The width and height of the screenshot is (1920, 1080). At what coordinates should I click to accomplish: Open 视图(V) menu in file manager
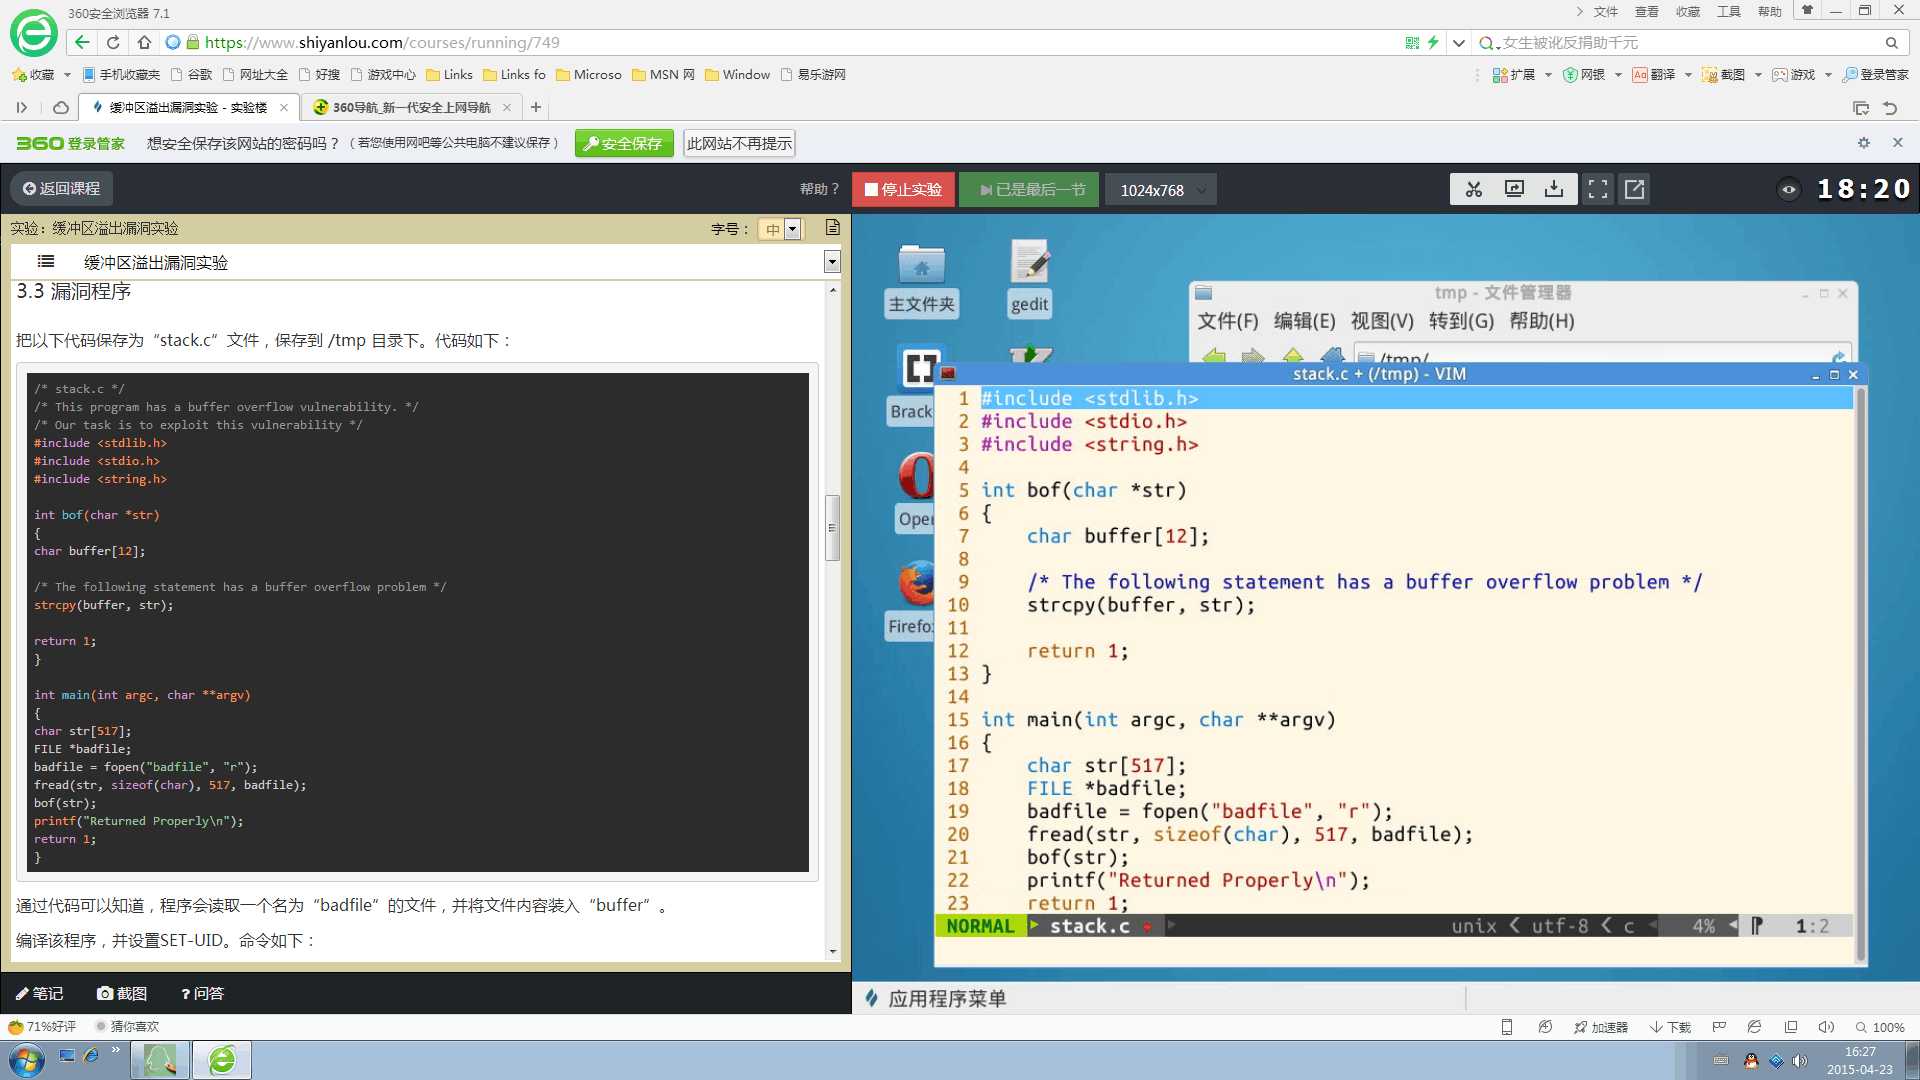[x=1382, y=321]
